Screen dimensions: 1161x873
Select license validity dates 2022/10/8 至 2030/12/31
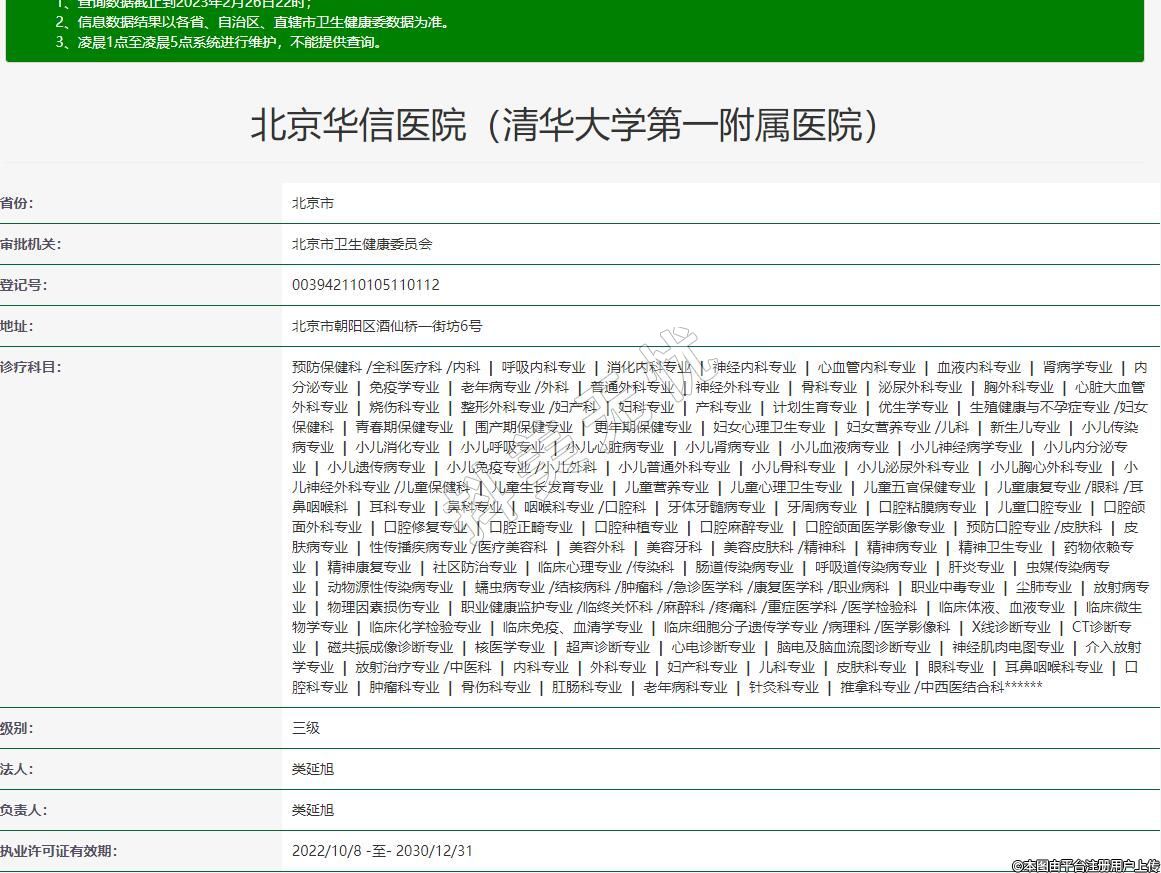tap(382, 851)
